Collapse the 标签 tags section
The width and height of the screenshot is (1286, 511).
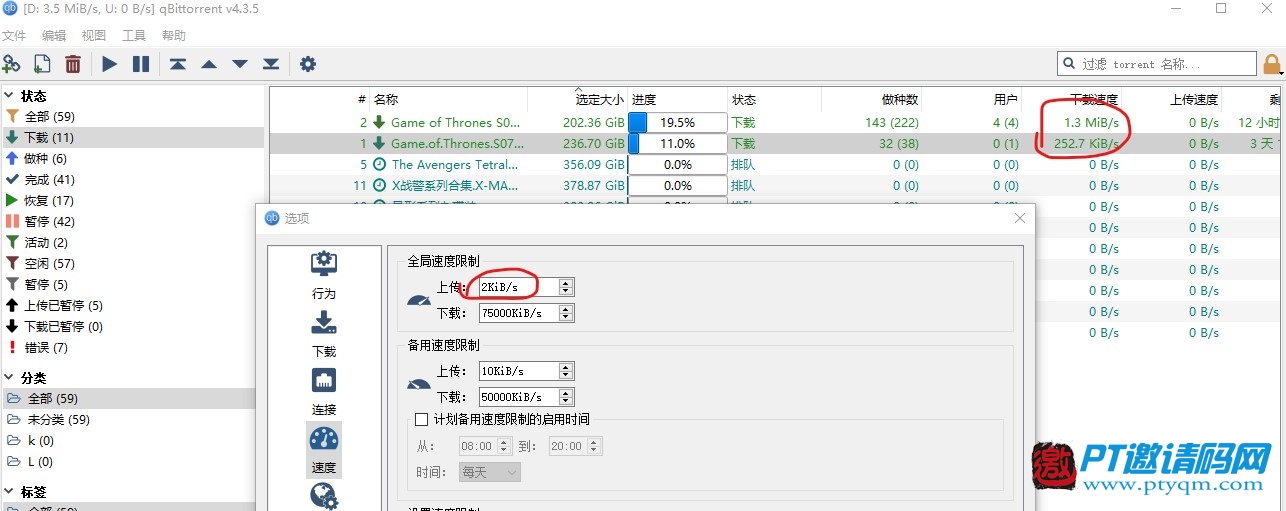pyautogui.click(x=9, y=492)
